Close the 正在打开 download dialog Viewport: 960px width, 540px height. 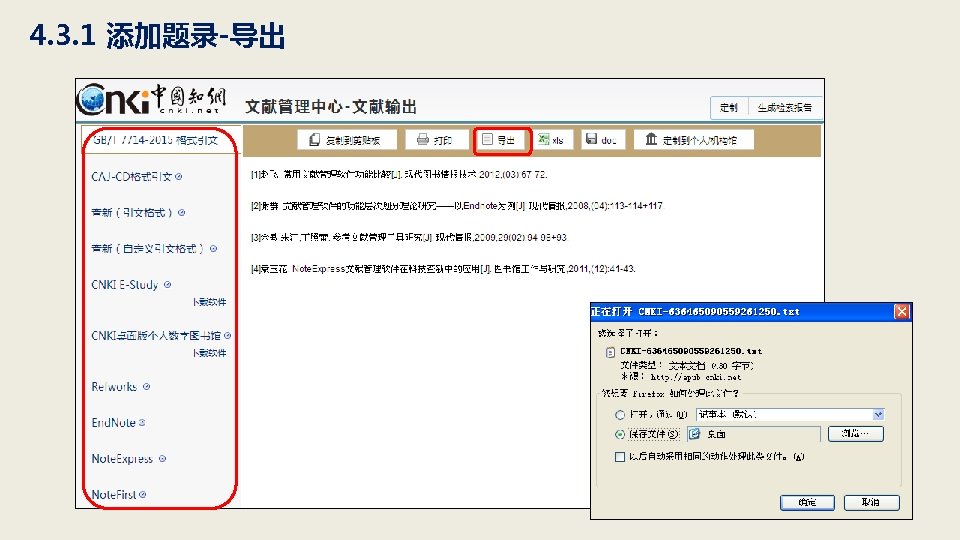(x=902, y=312)
